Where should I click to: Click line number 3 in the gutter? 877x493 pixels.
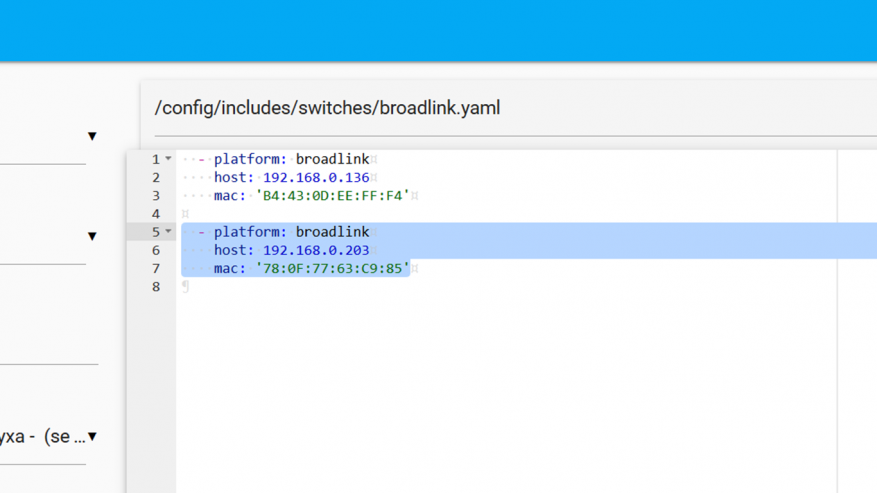156,196
